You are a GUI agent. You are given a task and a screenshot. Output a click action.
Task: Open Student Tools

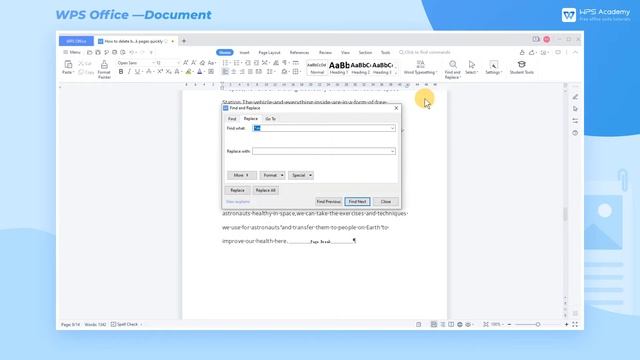(x=521, y=67)
